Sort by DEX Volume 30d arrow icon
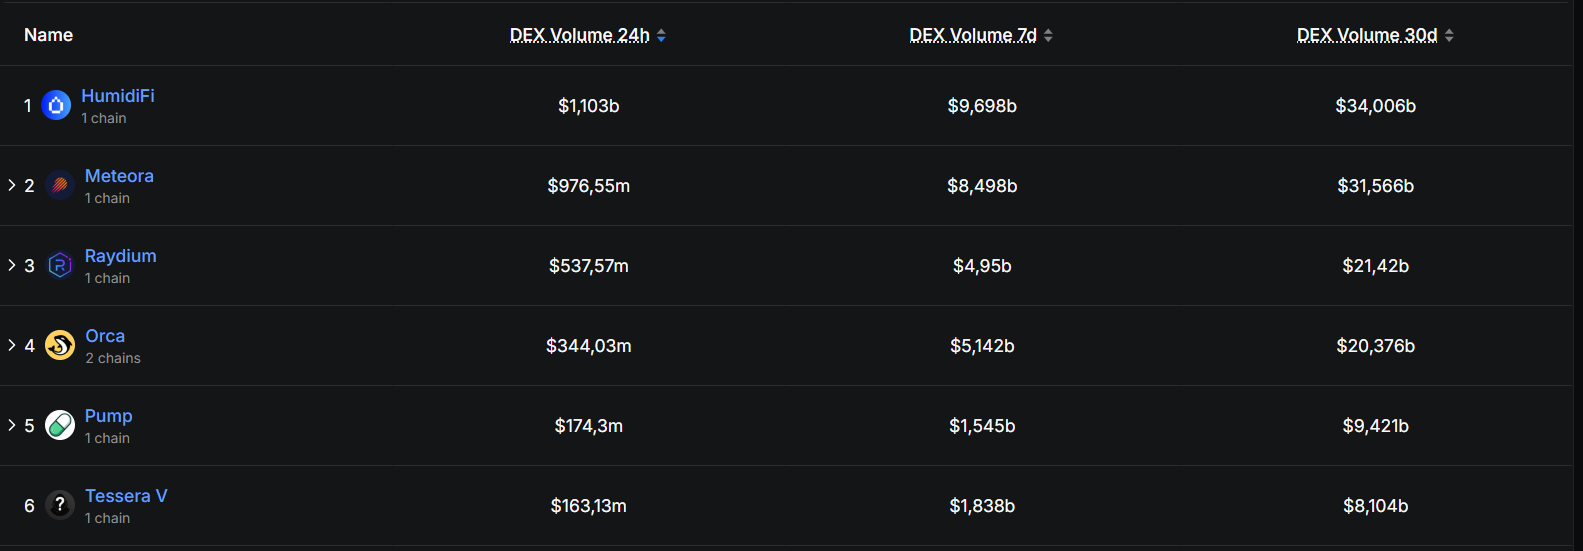1583x551 pixels. tap(1449, 36)
